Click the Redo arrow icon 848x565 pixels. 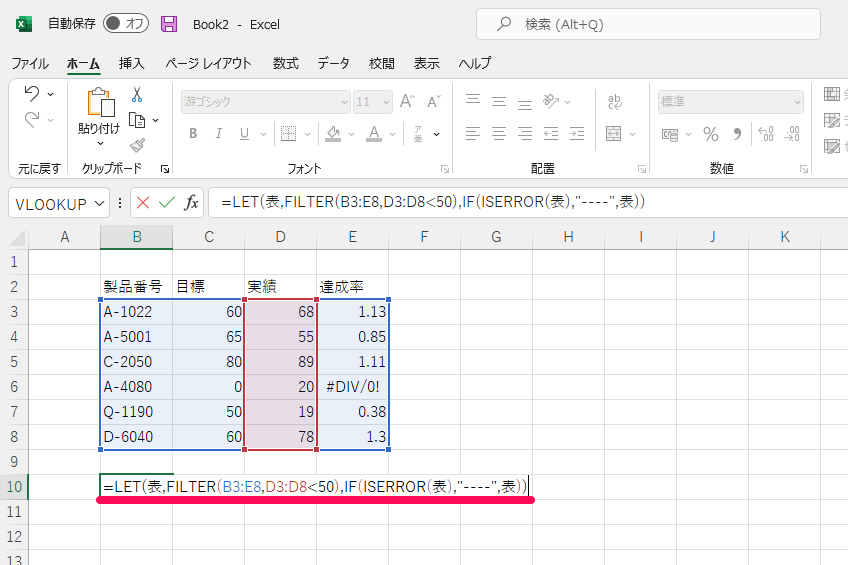pos(32,119)
